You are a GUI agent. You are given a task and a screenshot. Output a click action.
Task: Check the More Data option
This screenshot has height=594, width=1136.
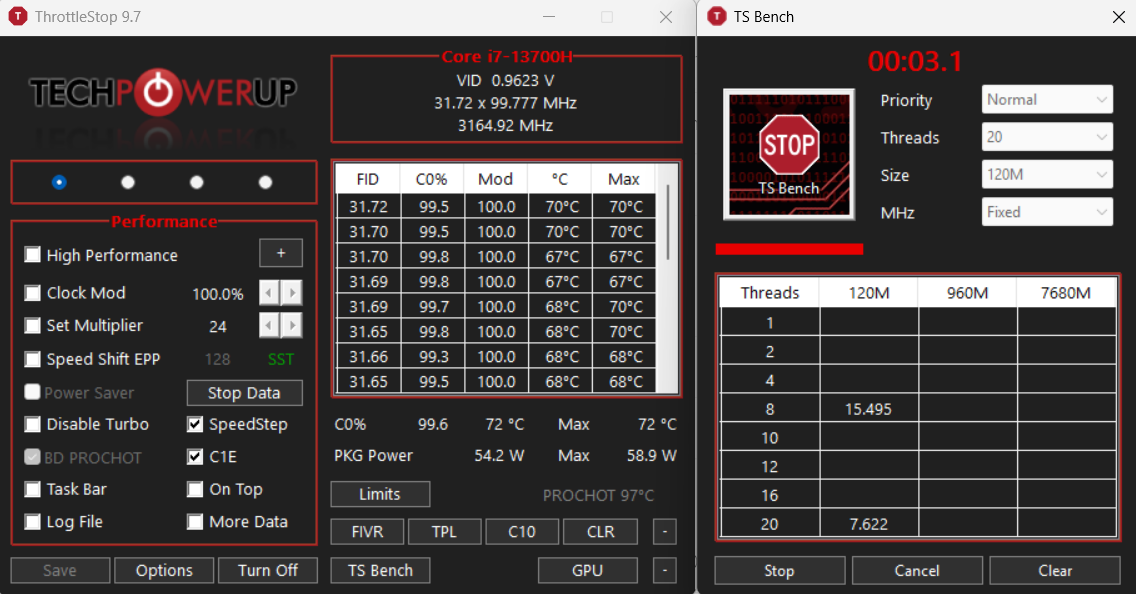[195, 522]
